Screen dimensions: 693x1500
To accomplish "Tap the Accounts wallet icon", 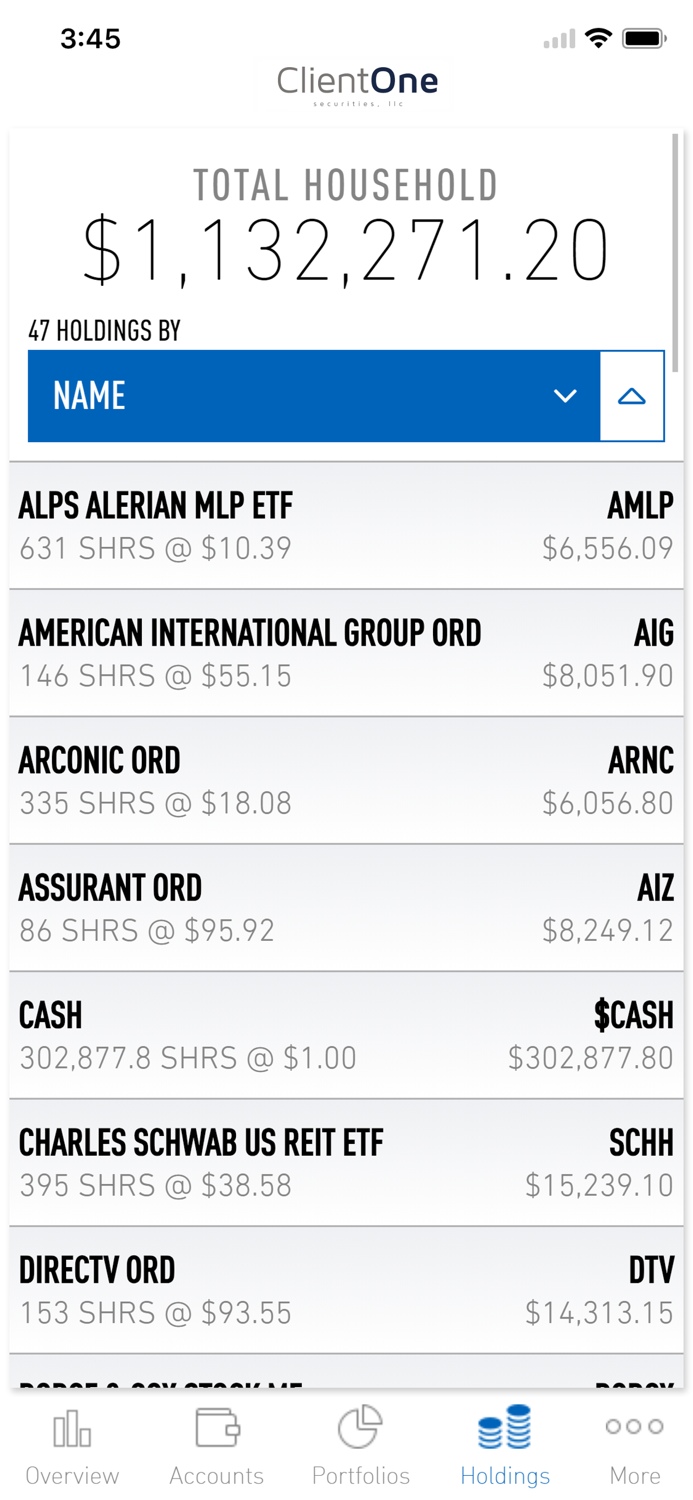I will pos(217,1428).
